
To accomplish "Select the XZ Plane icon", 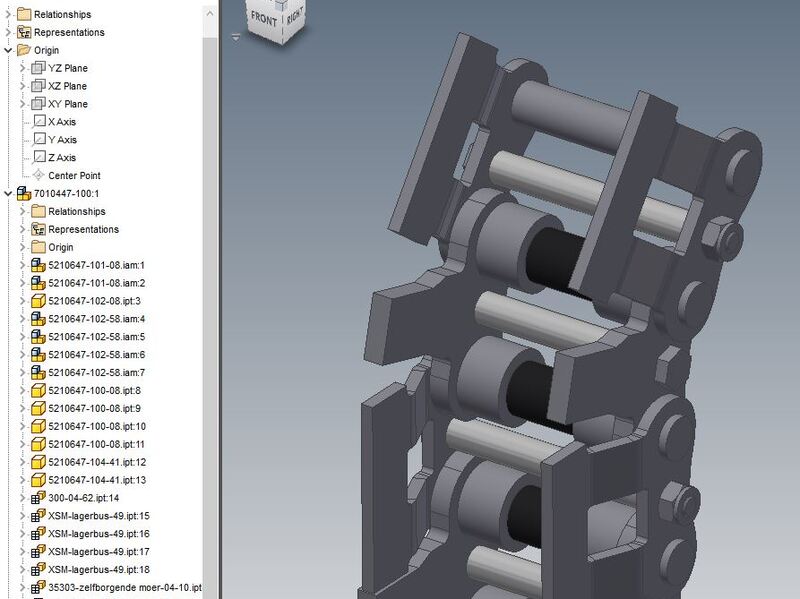I will tap(38, 86).
